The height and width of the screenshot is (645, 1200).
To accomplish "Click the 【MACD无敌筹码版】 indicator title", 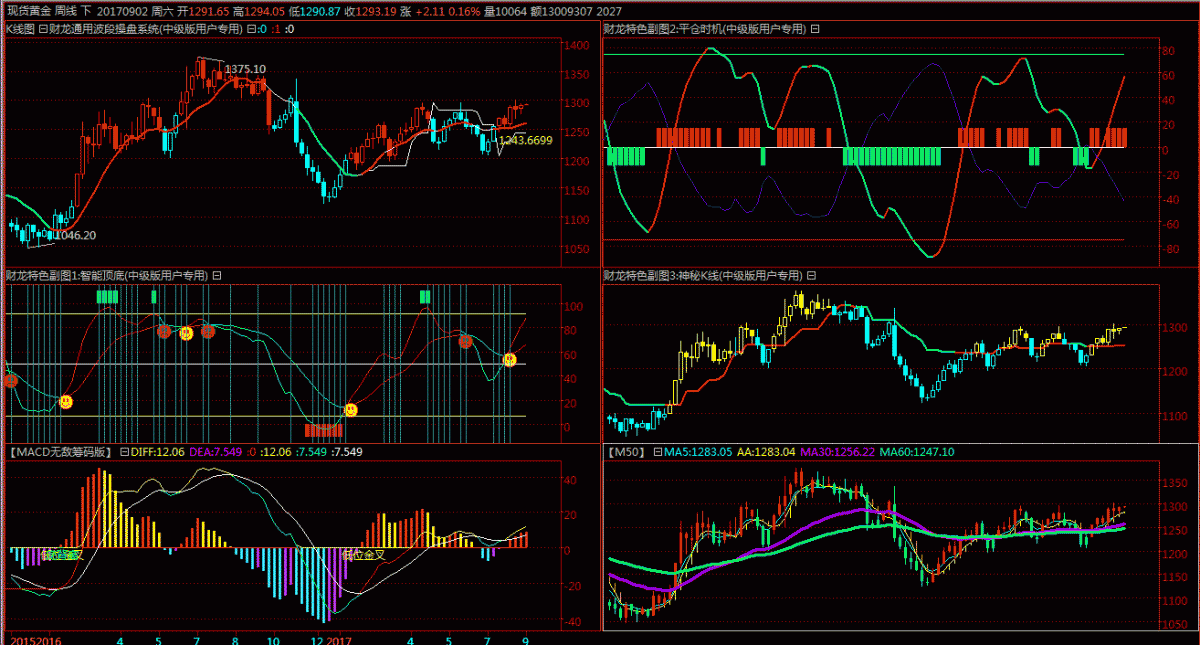I will pyautogui.click(x=58, y=452).
